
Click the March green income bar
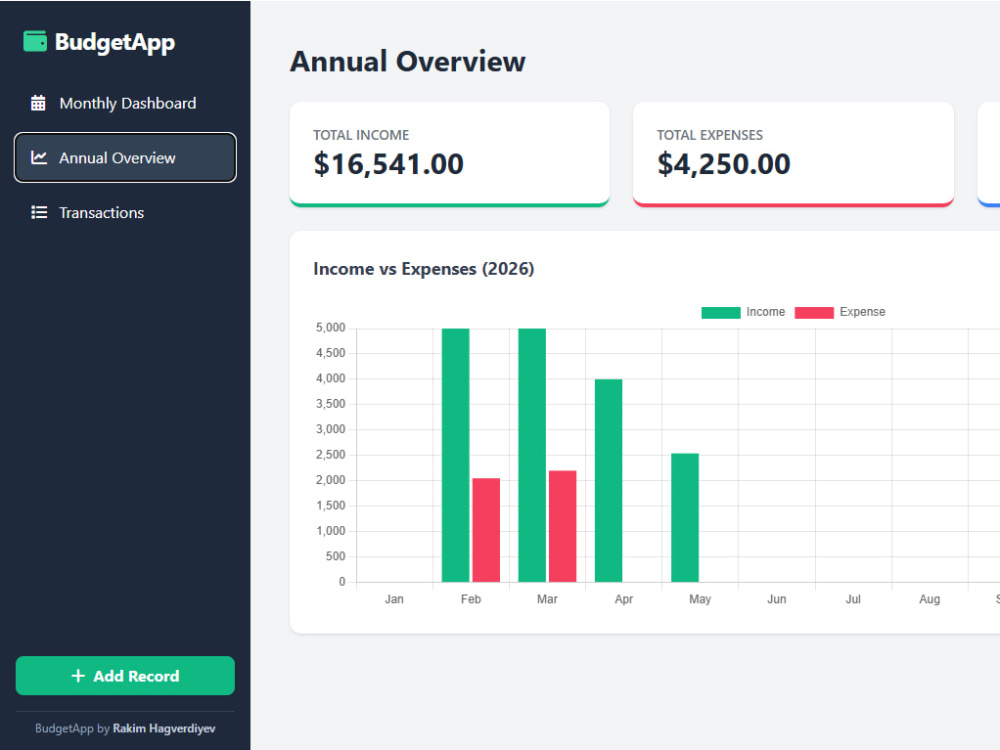[x=532, y=455]
